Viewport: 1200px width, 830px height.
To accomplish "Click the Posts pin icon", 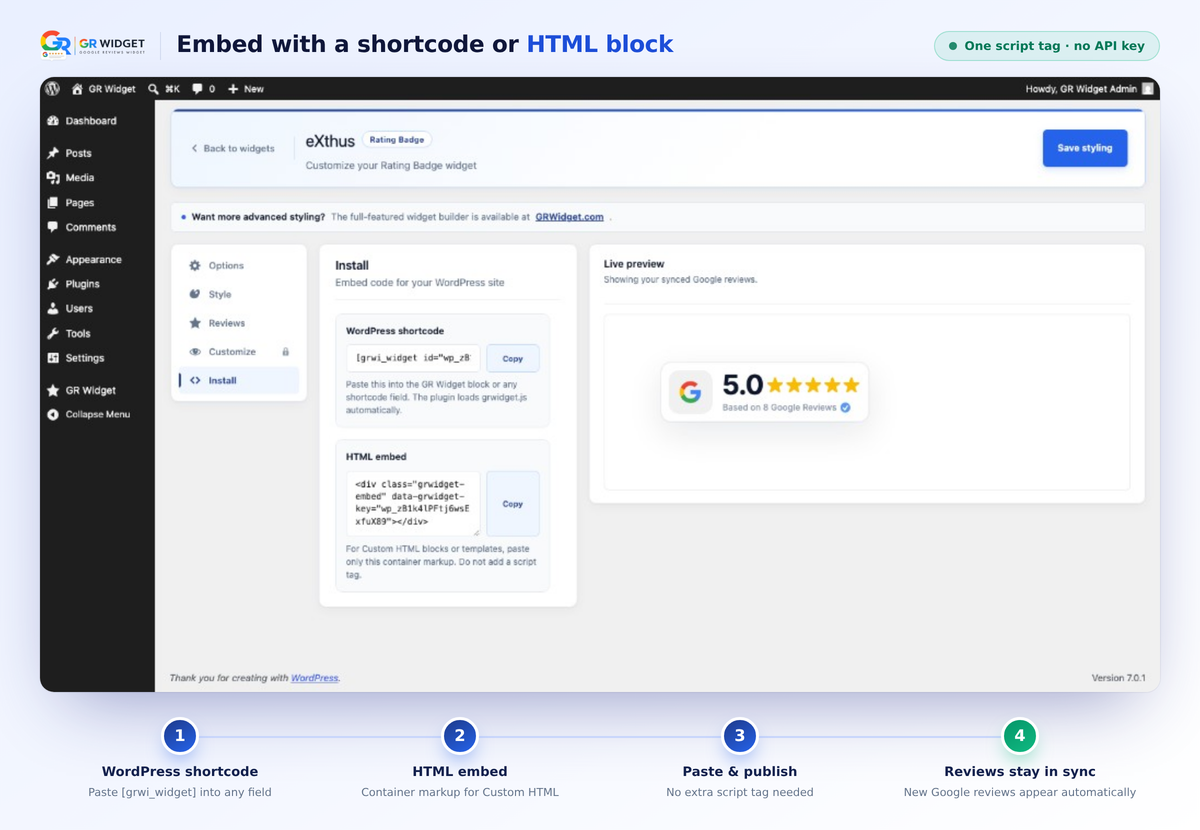I will (53, 153).
